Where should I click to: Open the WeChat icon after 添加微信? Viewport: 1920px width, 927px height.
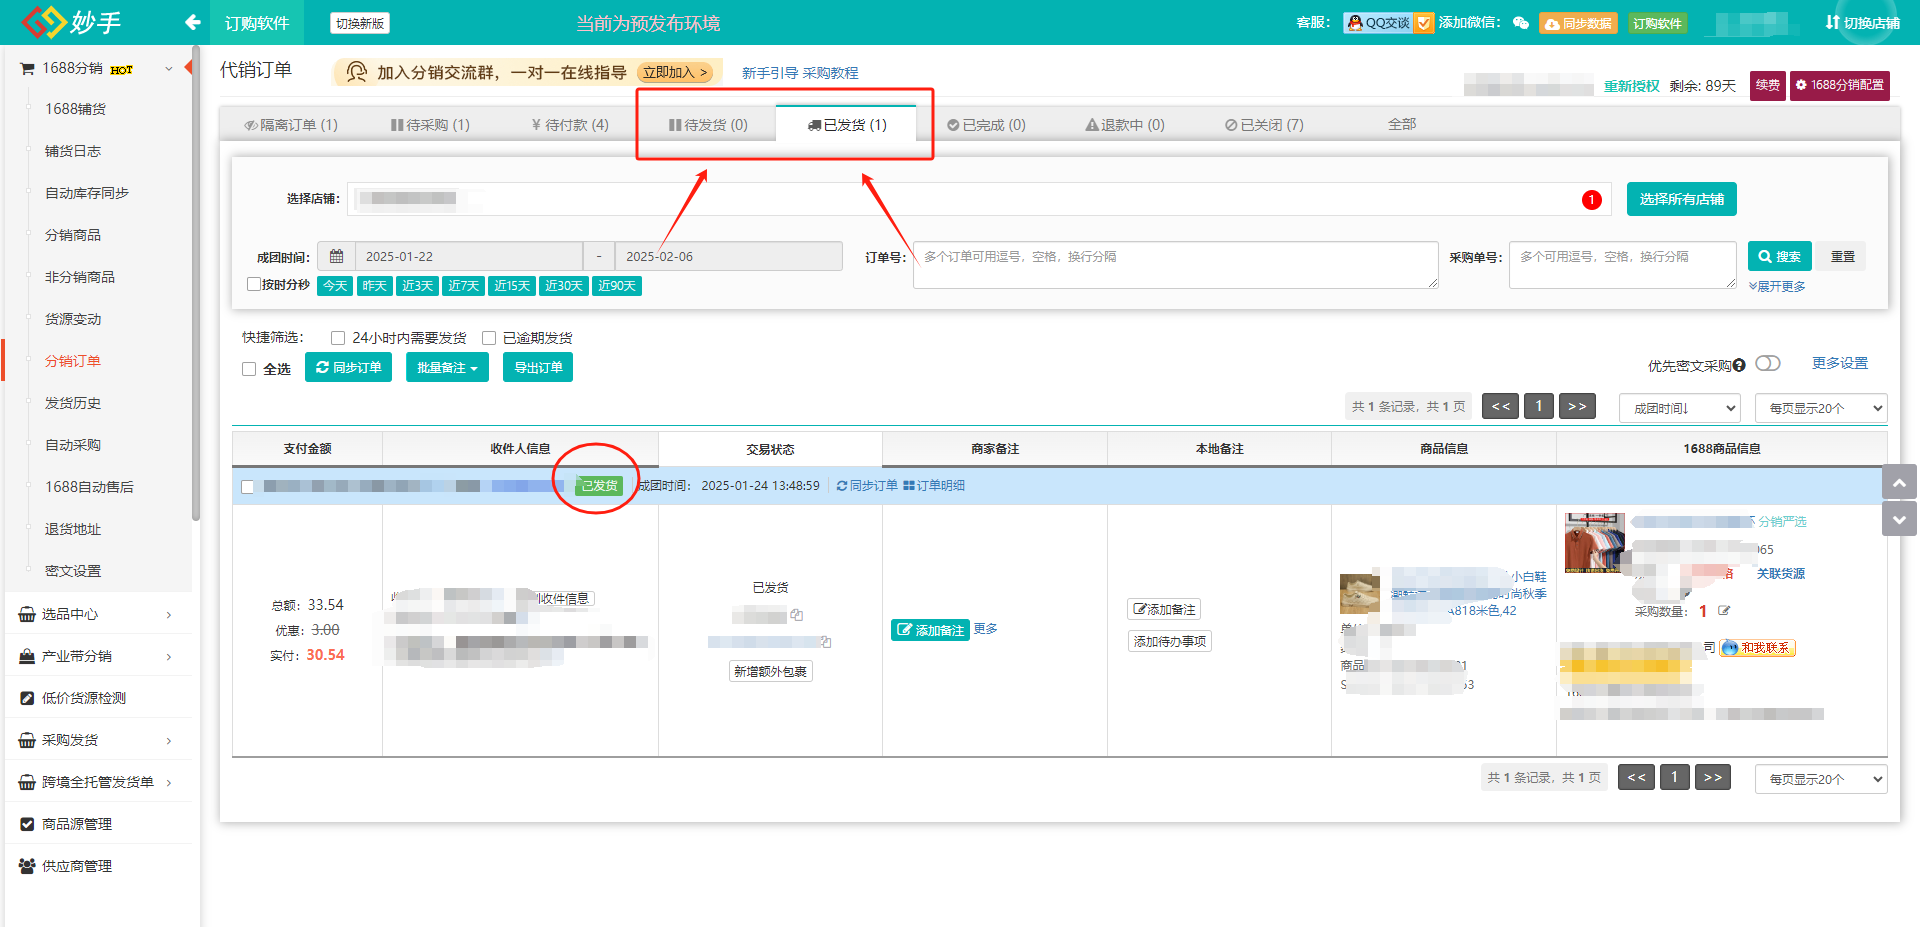[1520, 23]
